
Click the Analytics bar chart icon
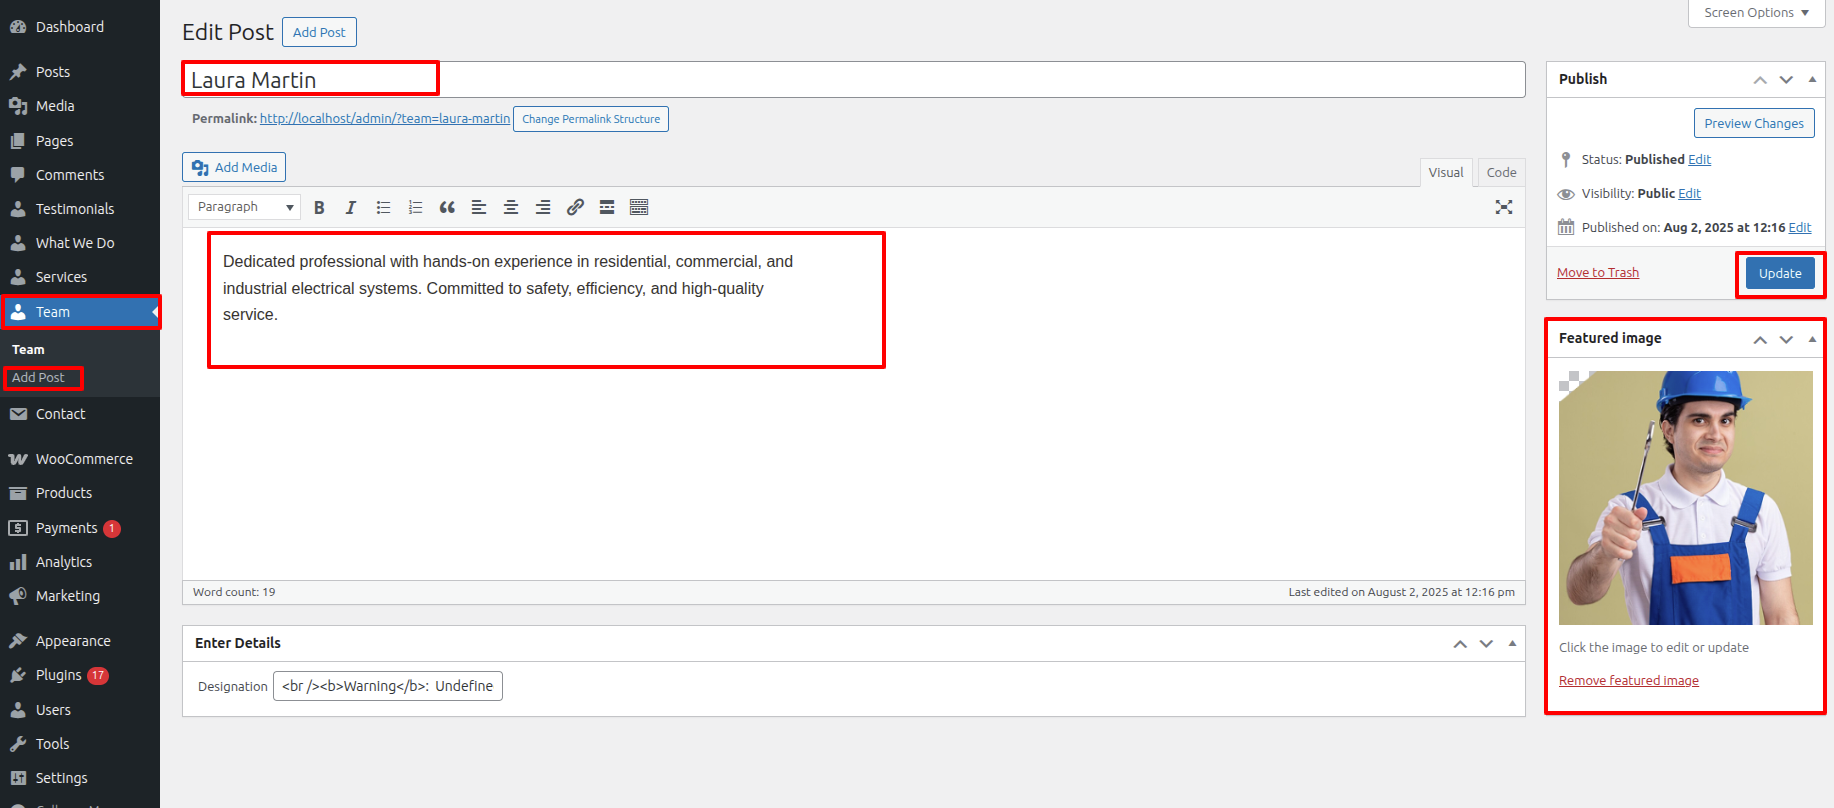coord(18,562)
